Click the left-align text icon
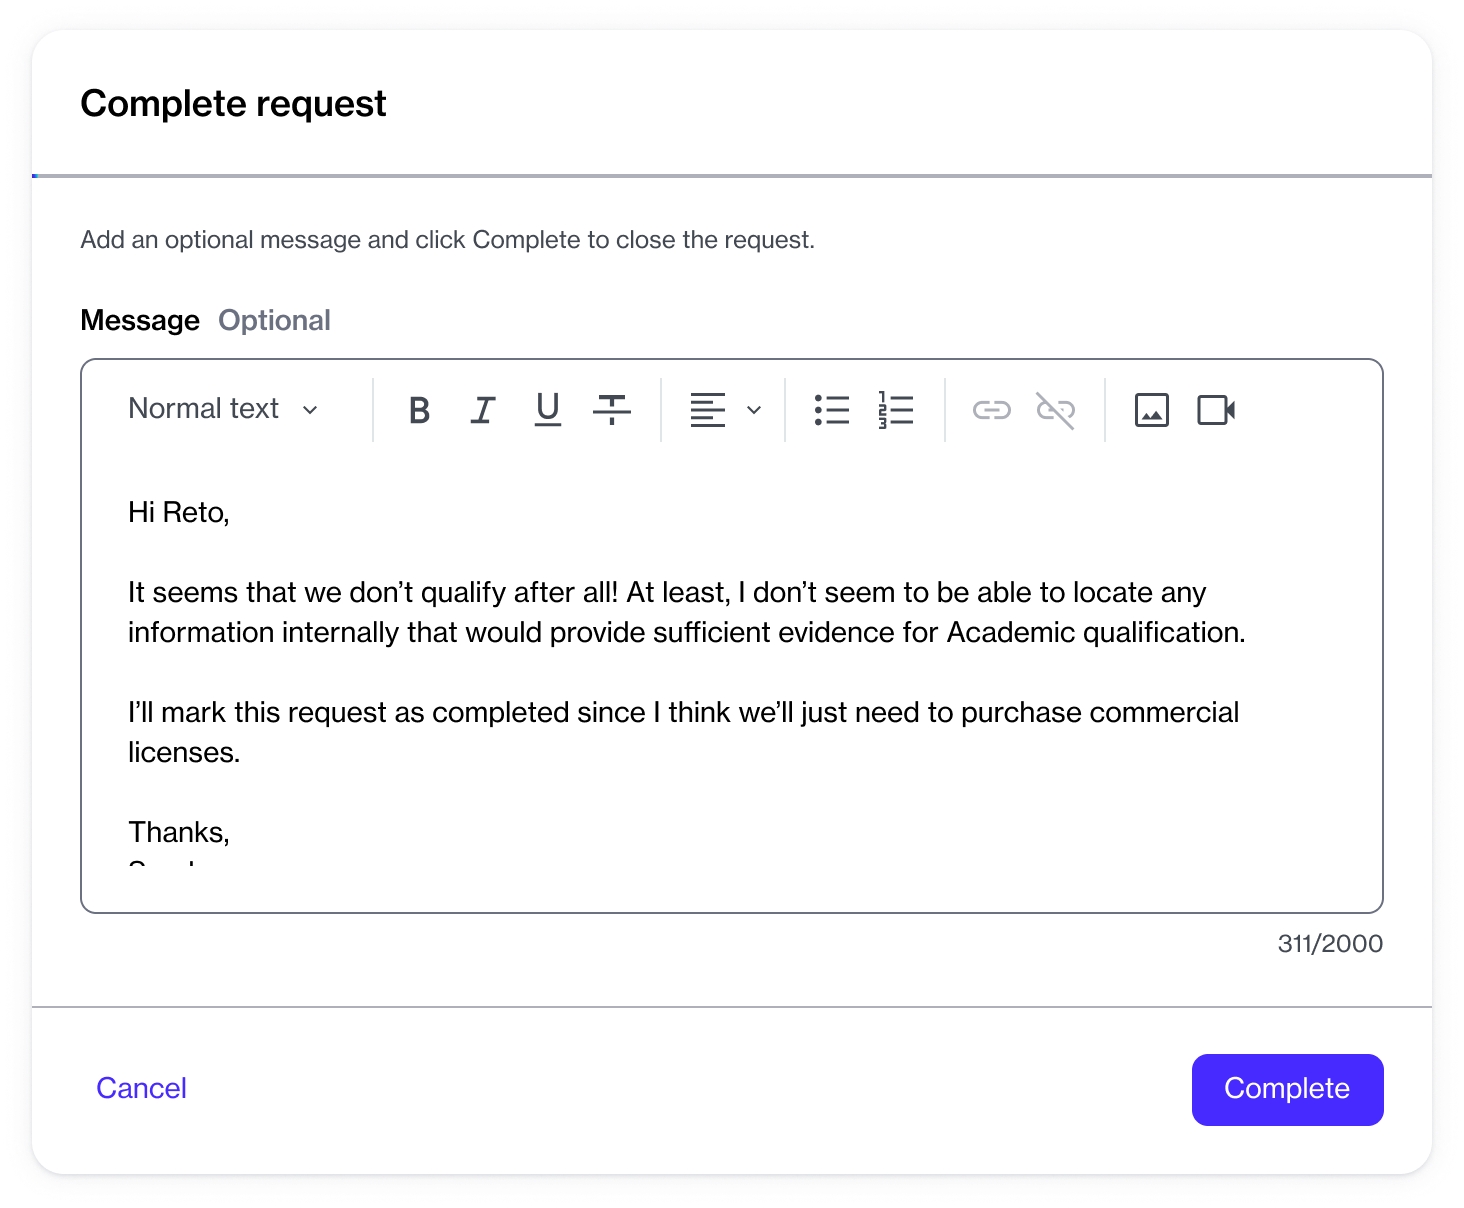This screenshot has width=1464, height=1208. coord(707,410)
